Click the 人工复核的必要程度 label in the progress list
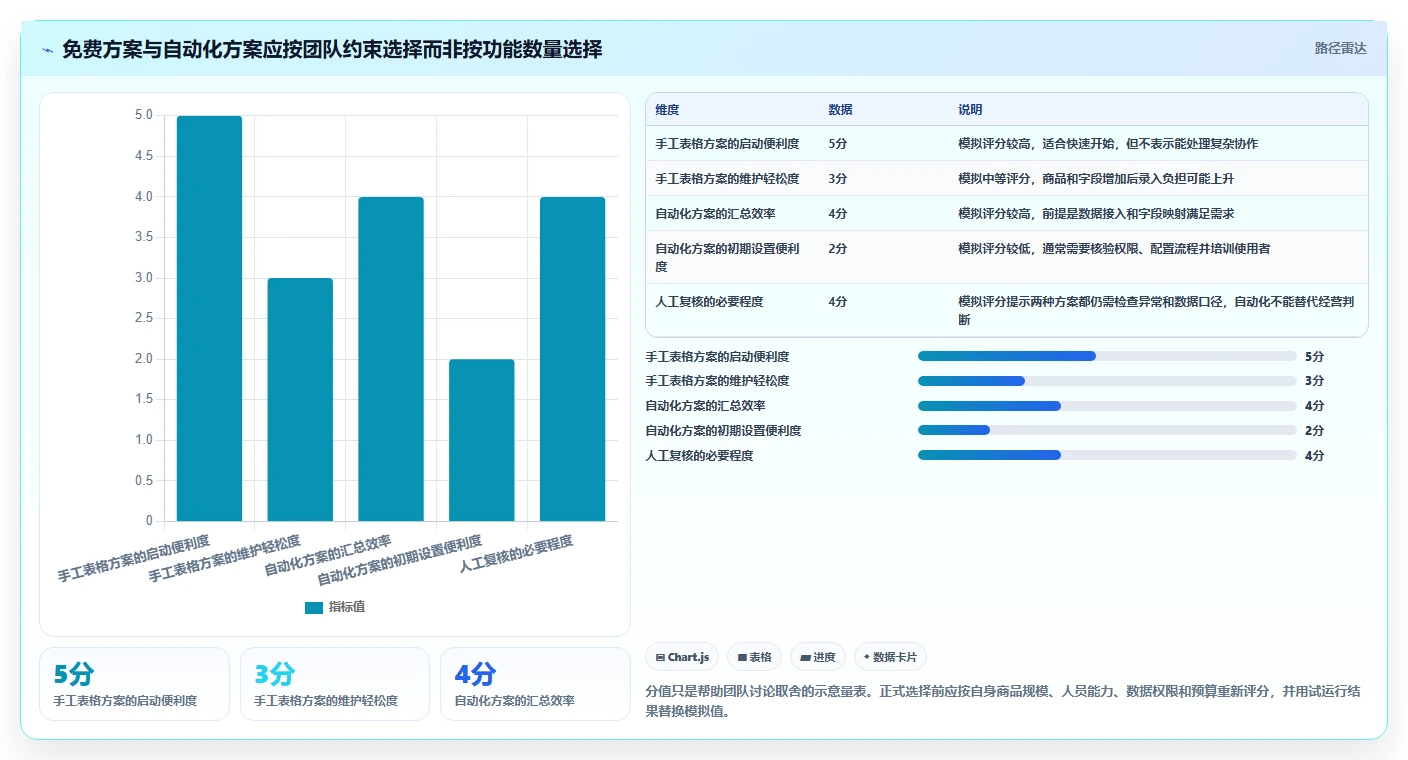1408x760 pixels. [x=700, y=456]
